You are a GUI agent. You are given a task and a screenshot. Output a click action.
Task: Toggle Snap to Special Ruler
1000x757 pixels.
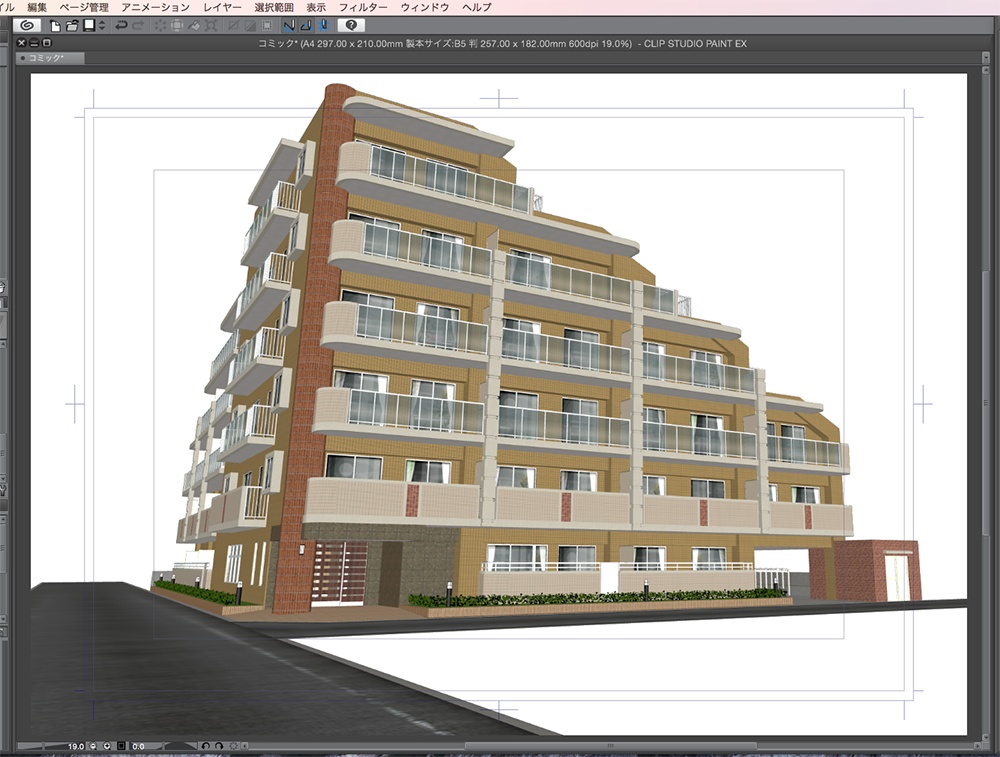pos(306,26)
